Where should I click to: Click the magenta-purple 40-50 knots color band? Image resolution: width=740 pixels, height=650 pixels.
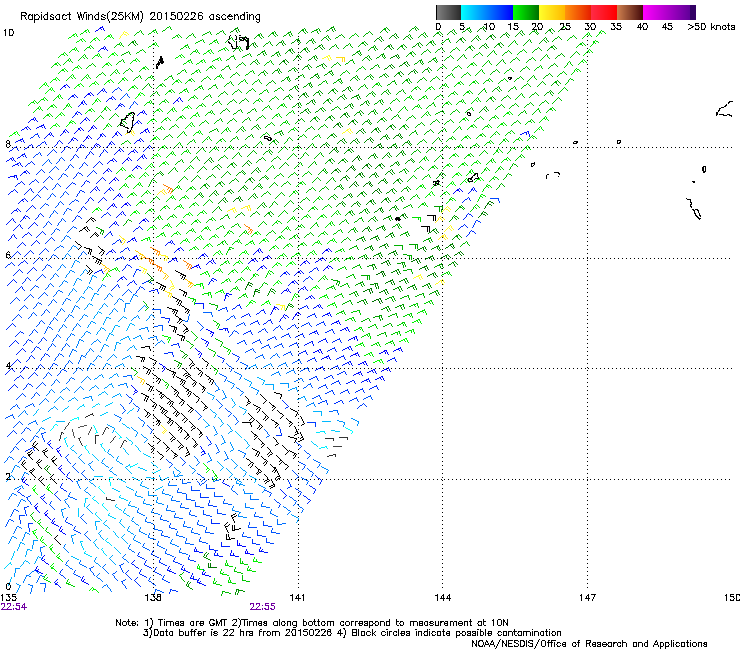(x=669, y=12)
